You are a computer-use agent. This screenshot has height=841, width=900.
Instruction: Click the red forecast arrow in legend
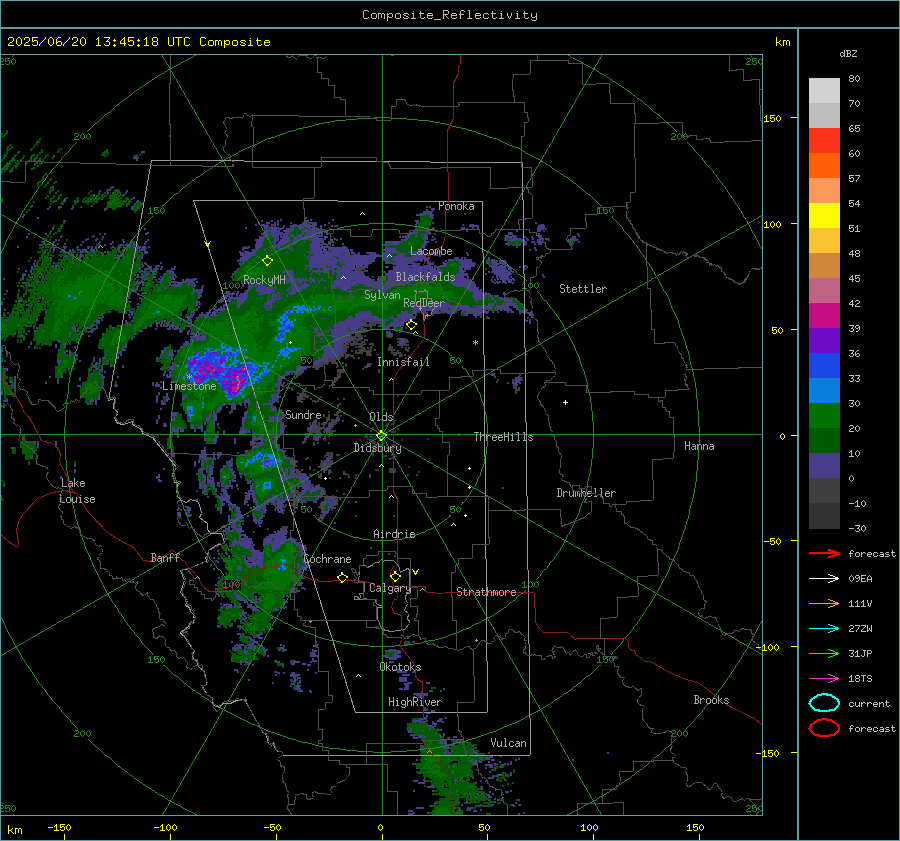tap(824, 553)
